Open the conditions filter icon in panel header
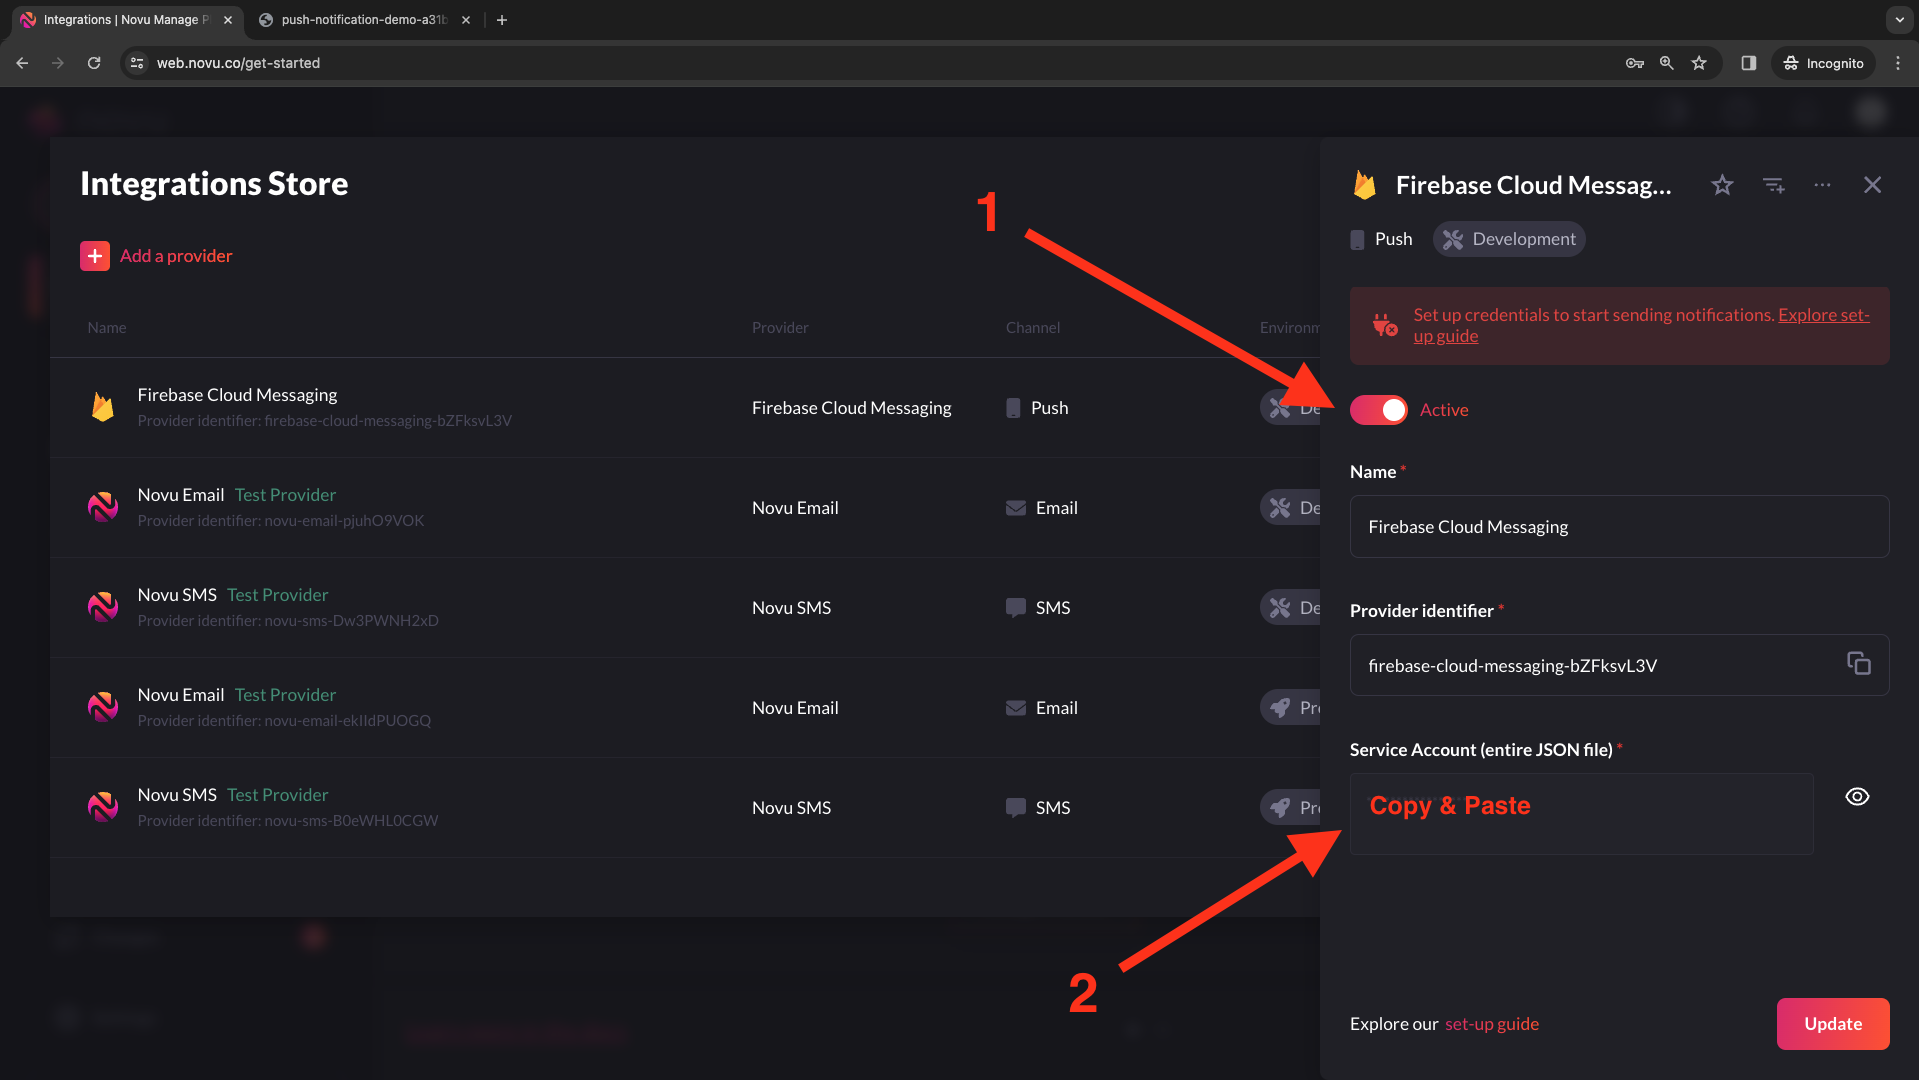The height and width of the screenshot is (1080, 1919). (x=1774, y=185)
